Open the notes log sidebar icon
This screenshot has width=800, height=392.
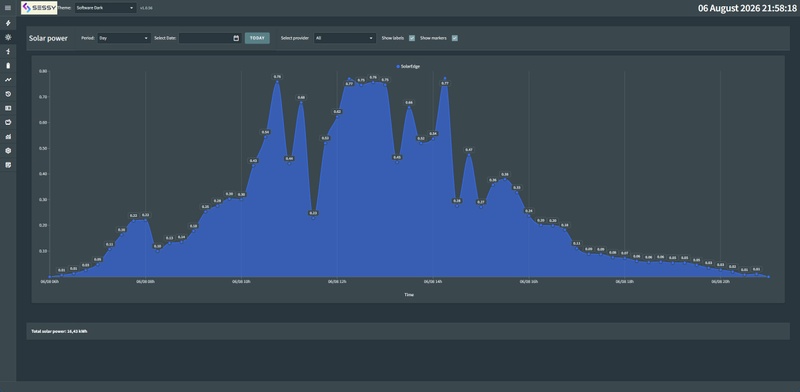pyautogui.click(x=8, y=165)
